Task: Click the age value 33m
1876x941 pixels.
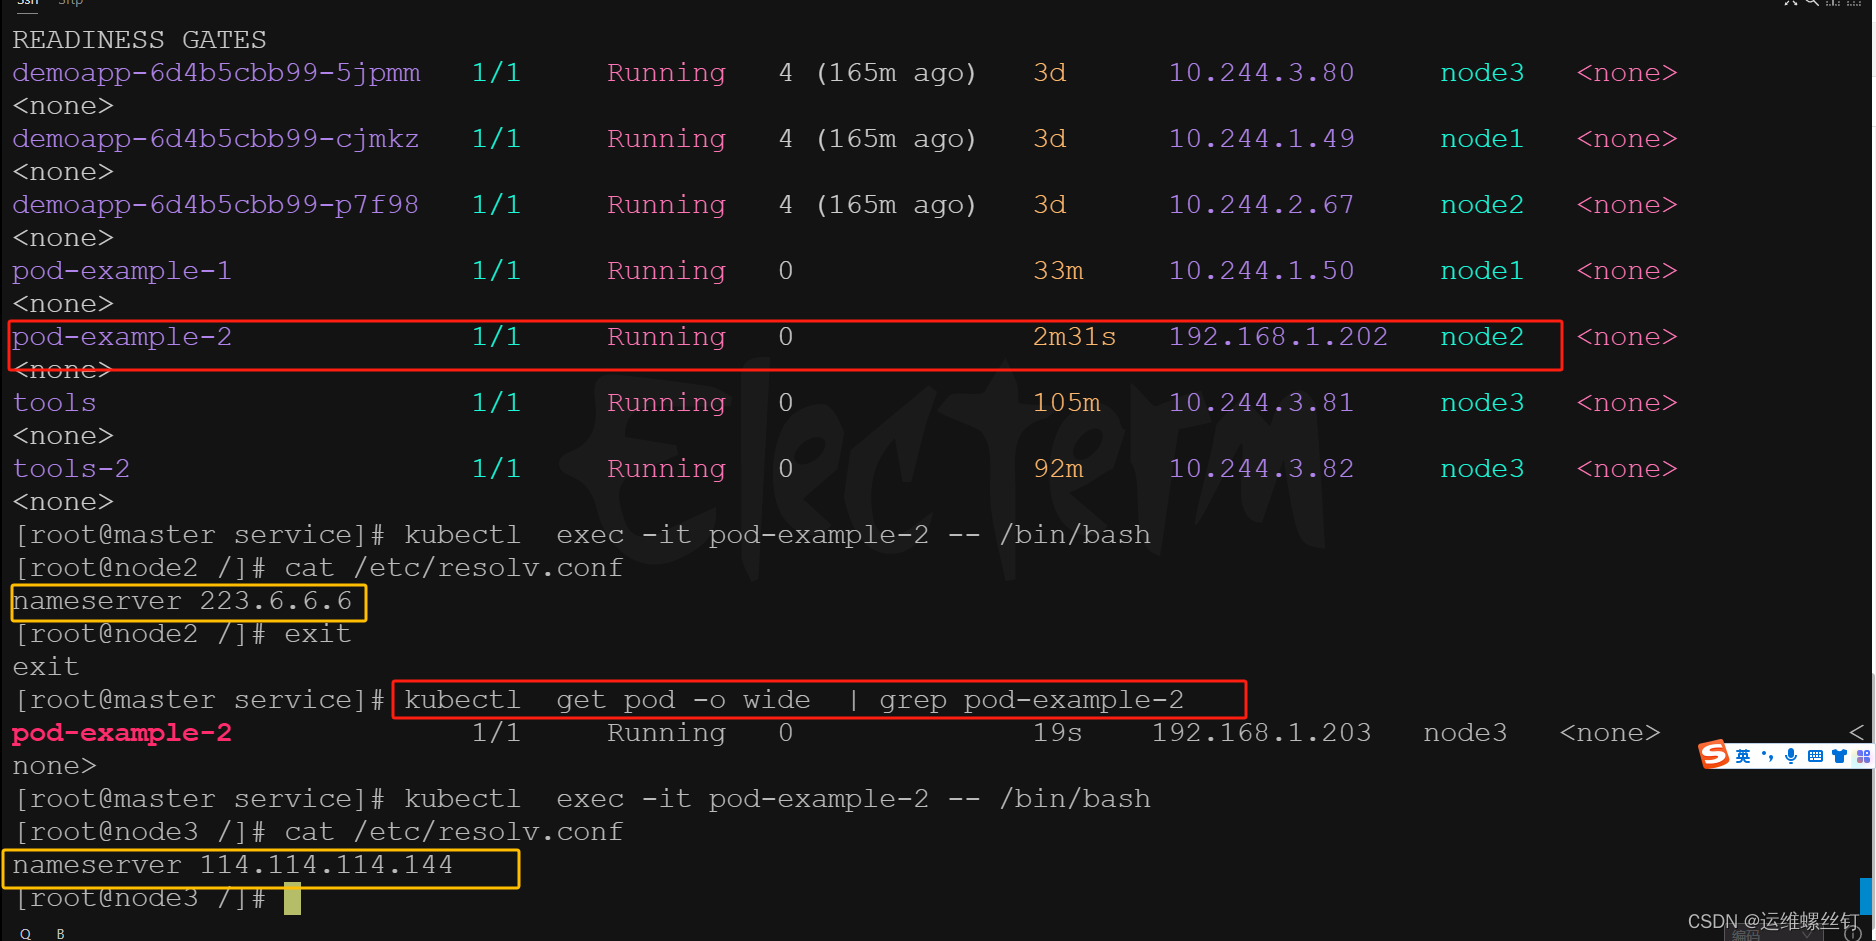Action: click(1058, 271)
